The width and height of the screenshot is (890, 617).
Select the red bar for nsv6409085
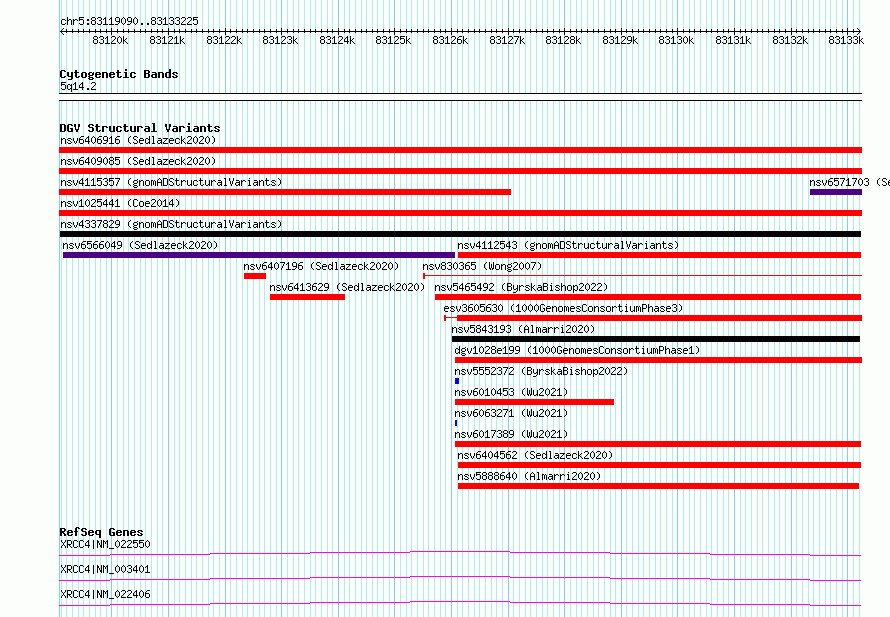(x=460, y=171)
